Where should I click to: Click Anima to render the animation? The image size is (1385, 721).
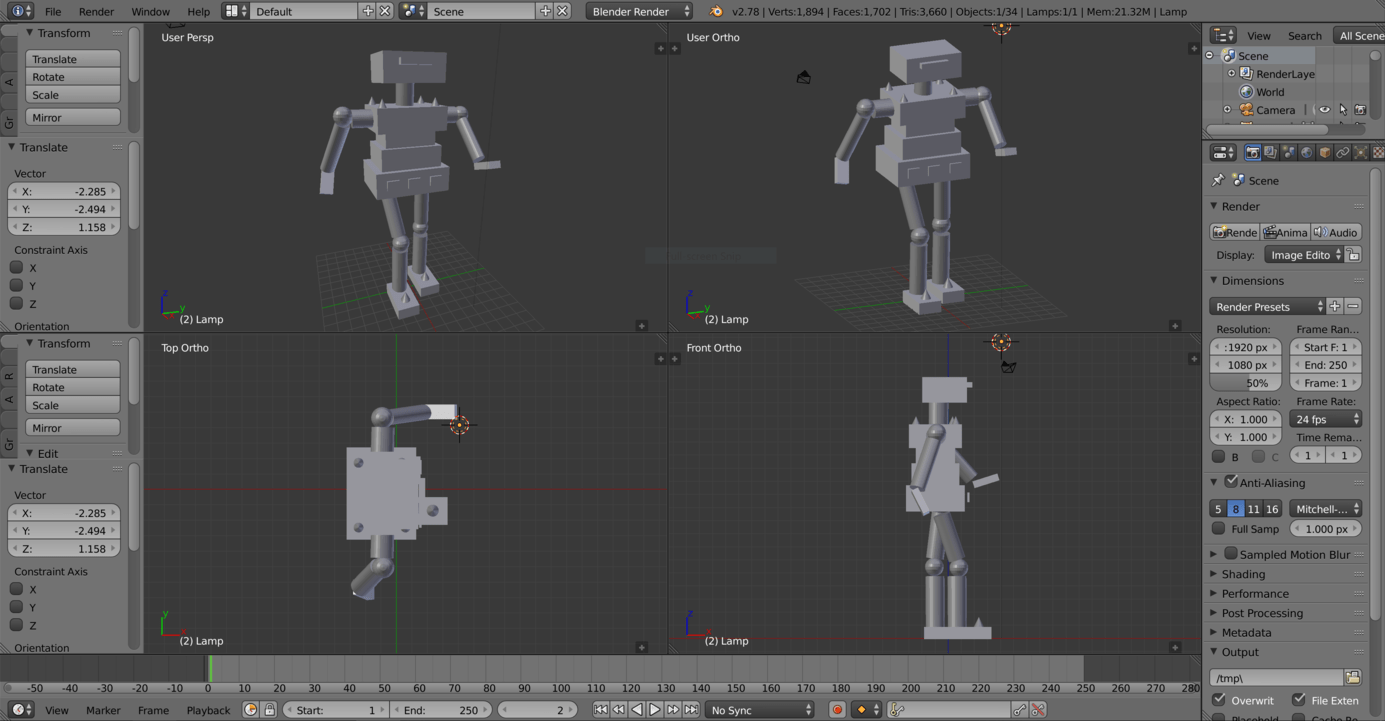[x=1286, y=231]
